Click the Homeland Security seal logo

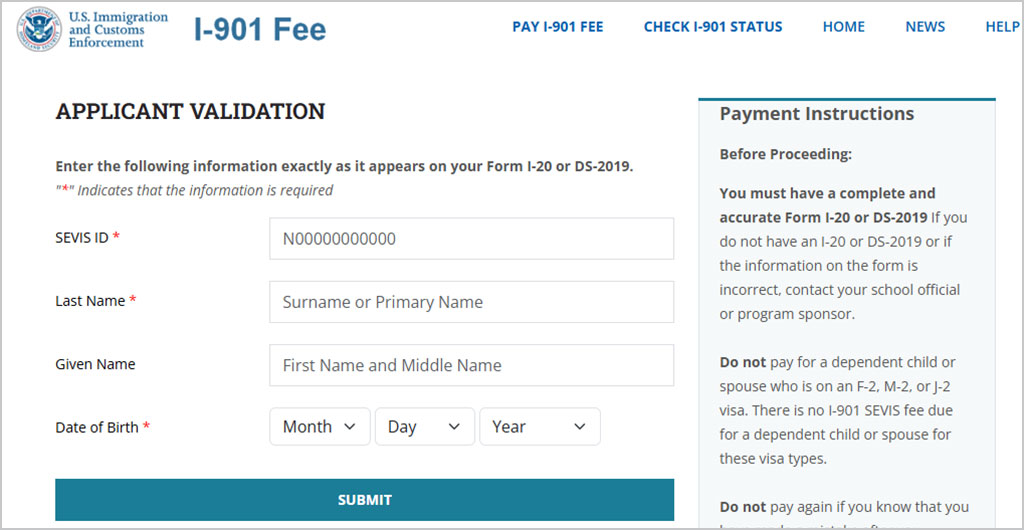[x=39, y=29]
